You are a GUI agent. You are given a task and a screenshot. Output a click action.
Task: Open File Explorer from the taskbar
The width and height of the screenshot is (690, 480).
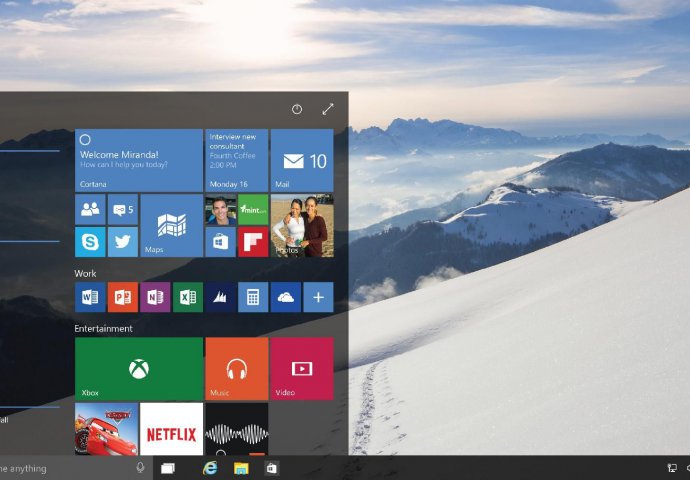click(x=241, y=468)
